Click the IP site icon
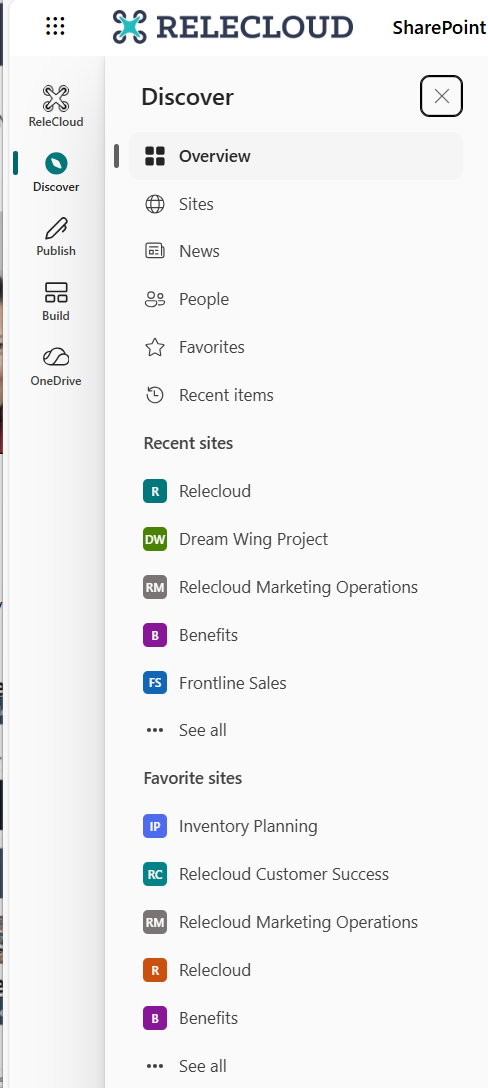 pyautogui.click(x=155, y=826)
